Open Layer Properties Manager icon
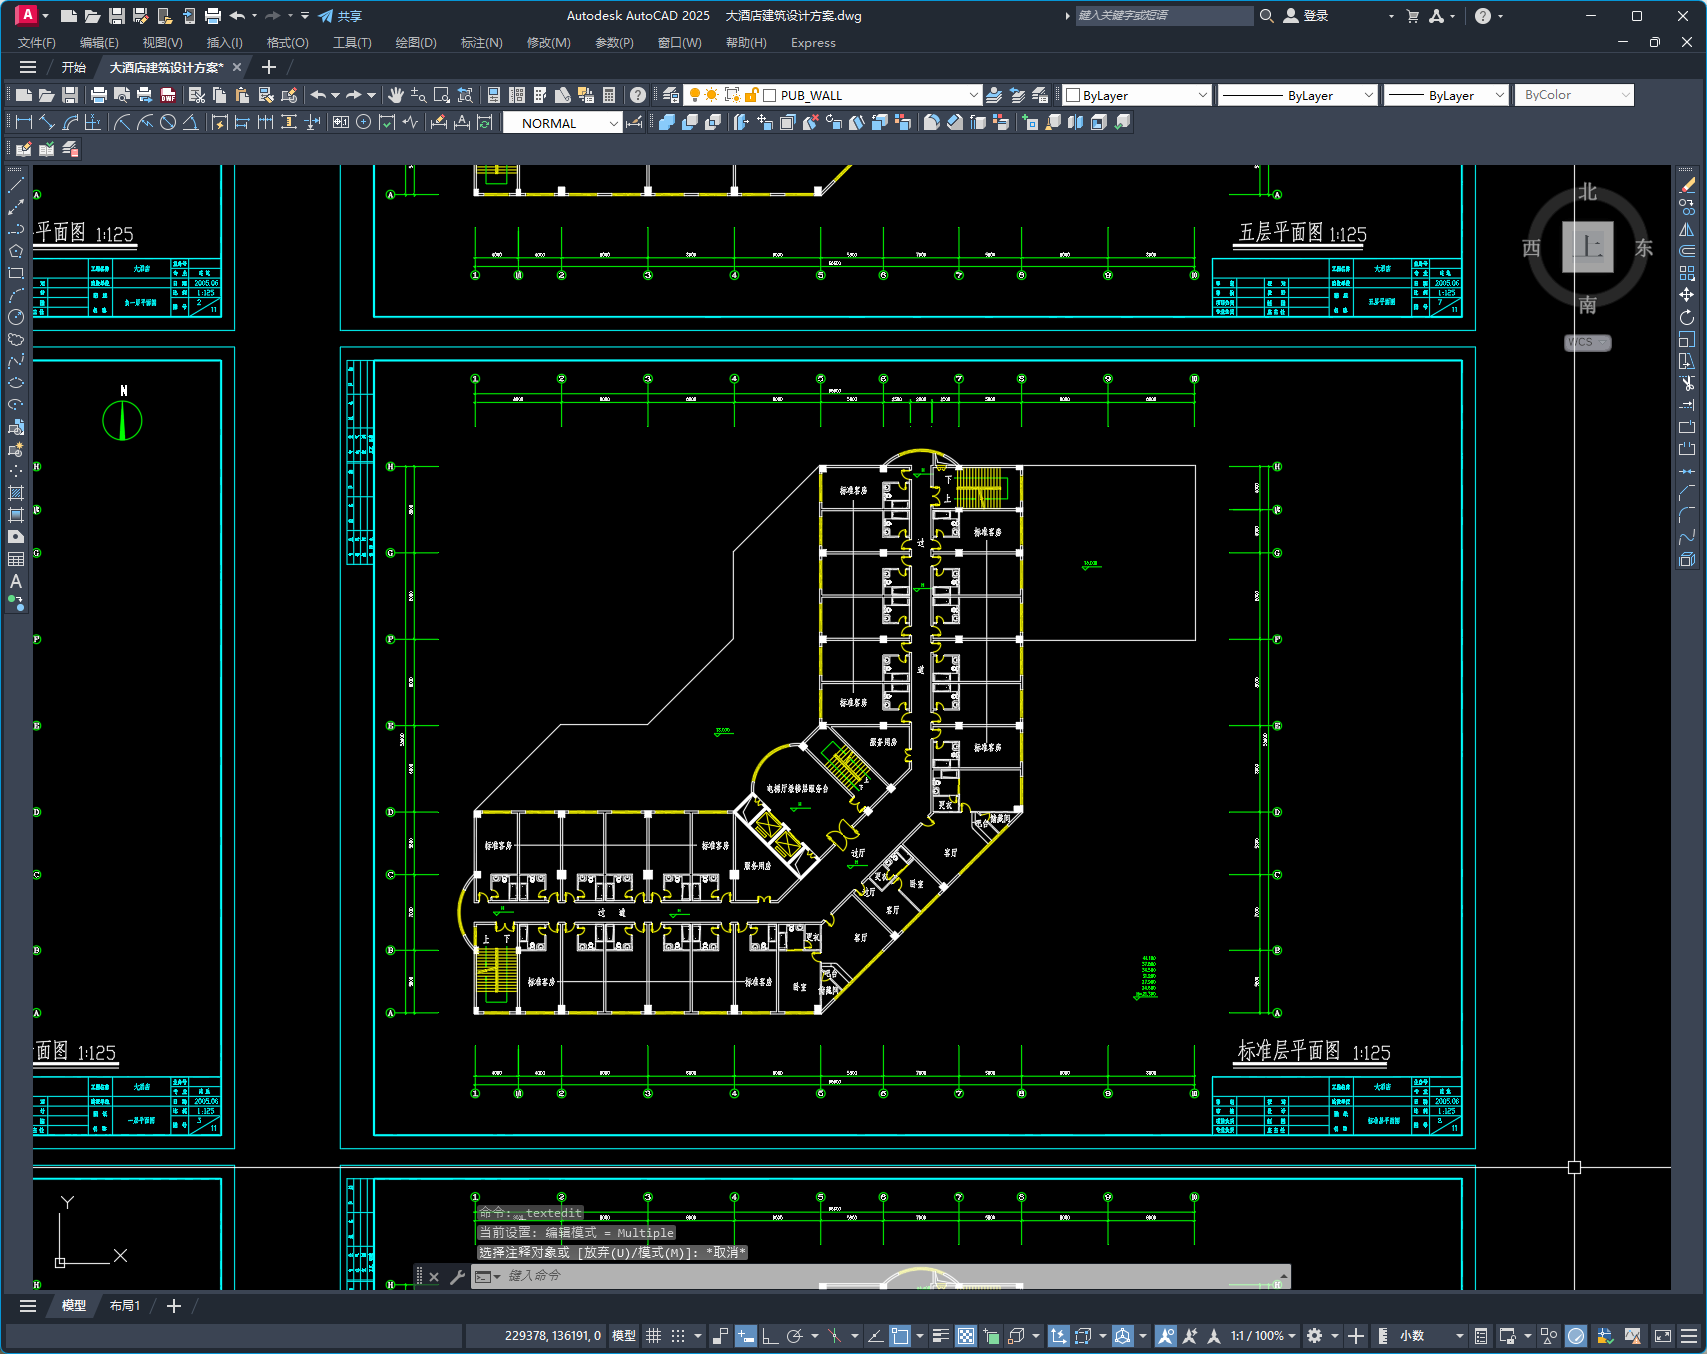Viewport: 1707px width, 1354px height. [671, 95]
